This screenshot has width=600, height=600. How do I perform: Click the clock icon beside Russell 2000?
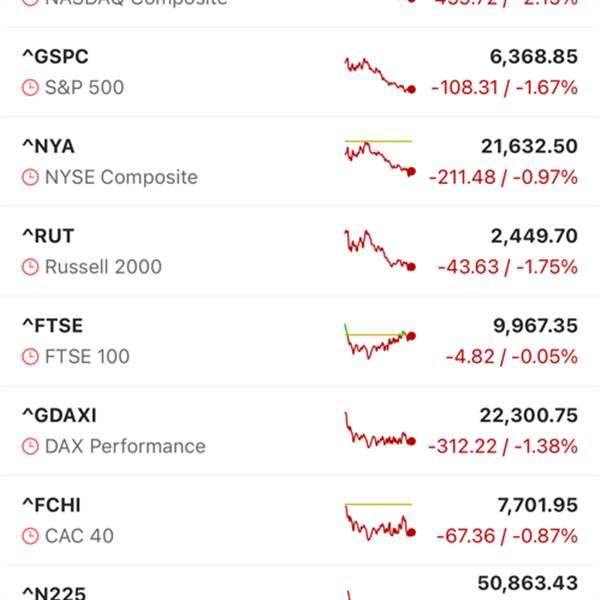[x=30, y=267]
